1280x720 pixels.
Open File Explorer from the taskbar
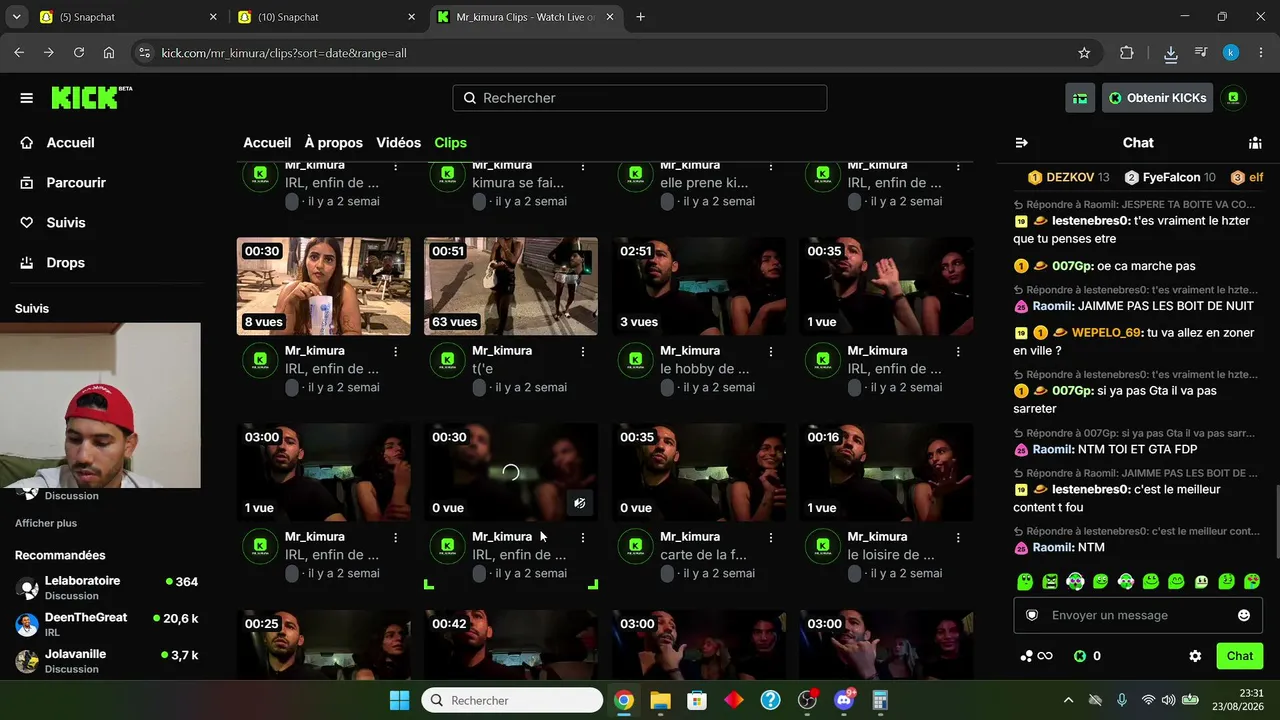tap(660, 700)
